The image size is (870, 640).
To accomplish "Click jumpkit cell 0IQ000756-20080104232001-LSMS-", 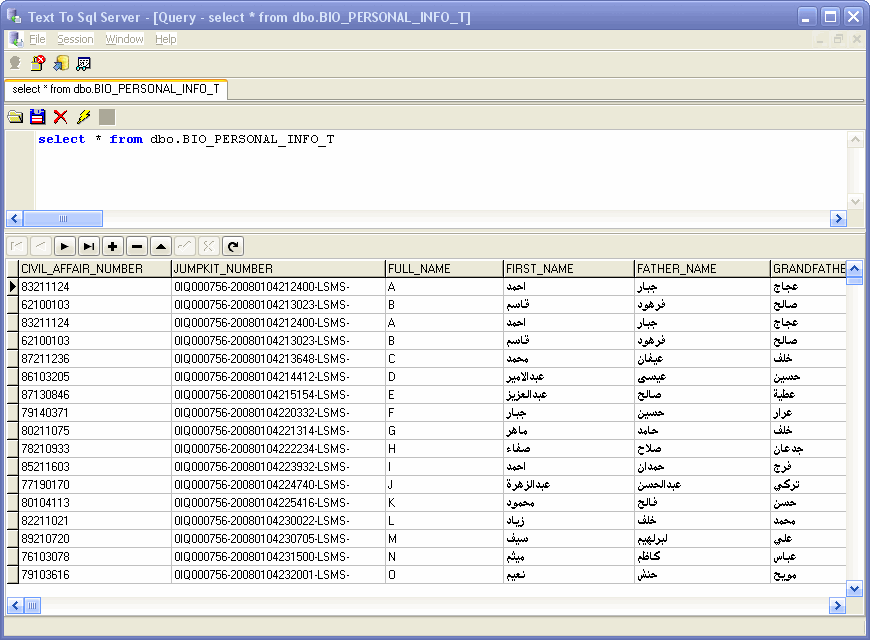I will [x=278, y=575].
